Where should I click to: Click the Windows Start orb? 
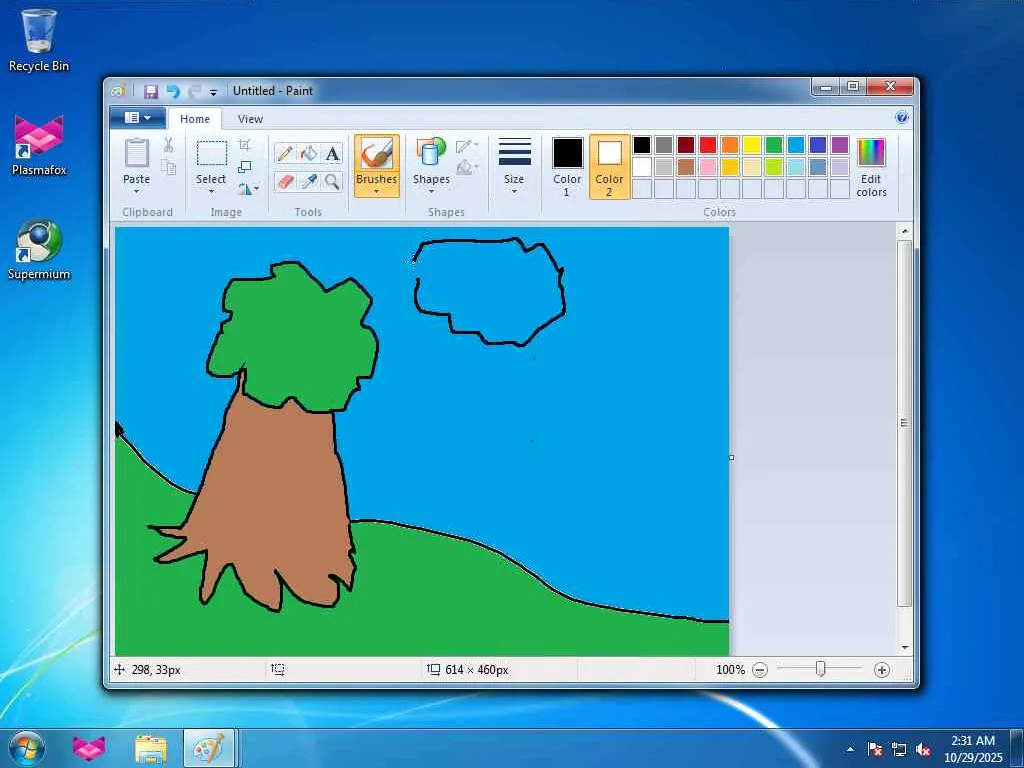coord(27,748)
